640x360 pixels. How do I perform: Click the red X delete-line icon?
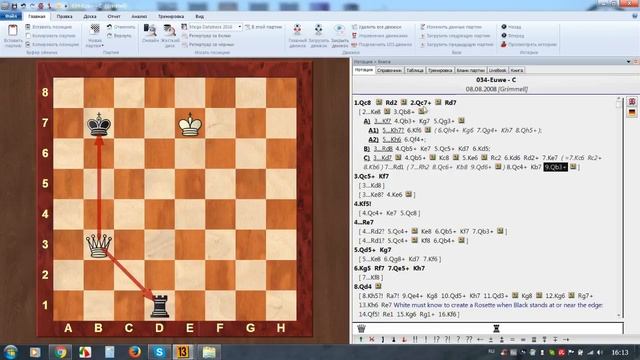click(372, 339)
